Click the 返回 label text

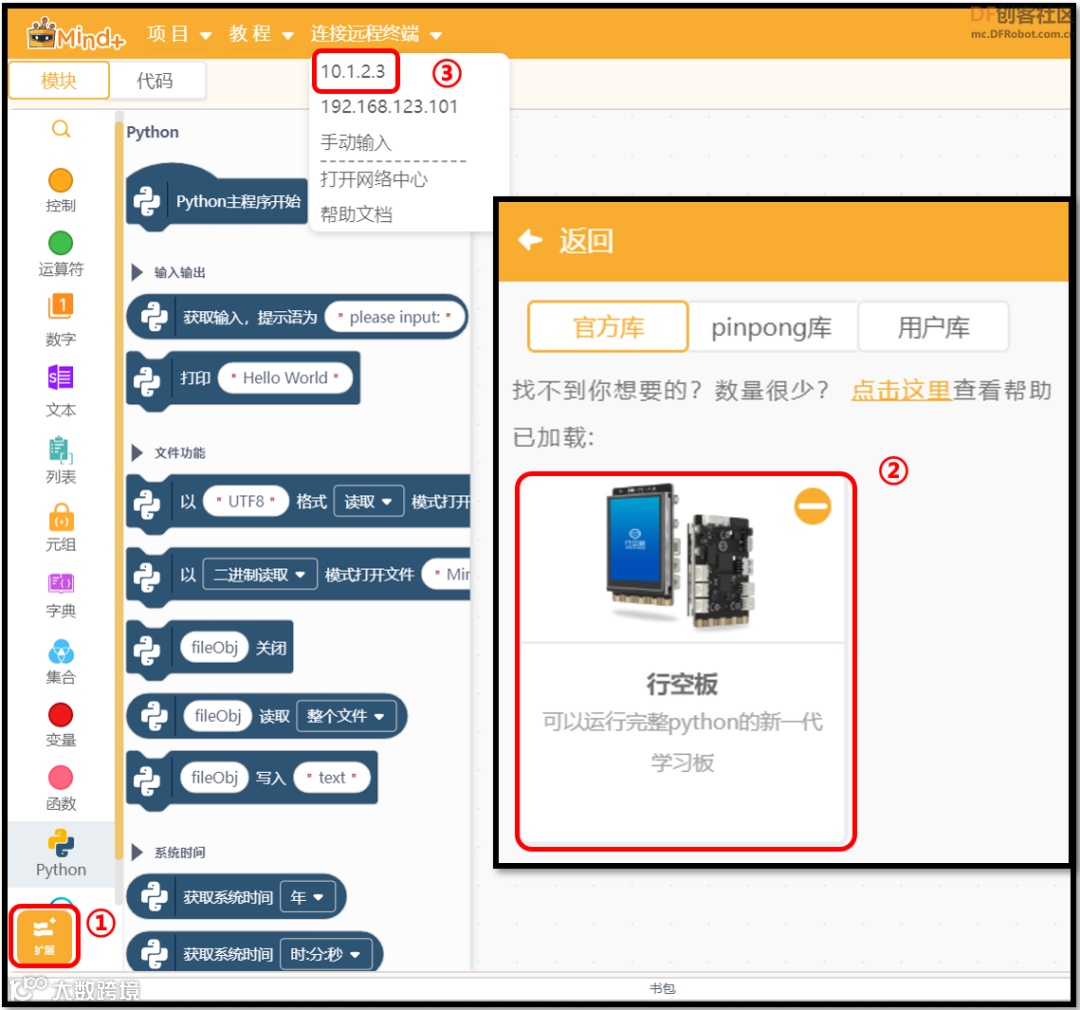coord(586,241)
